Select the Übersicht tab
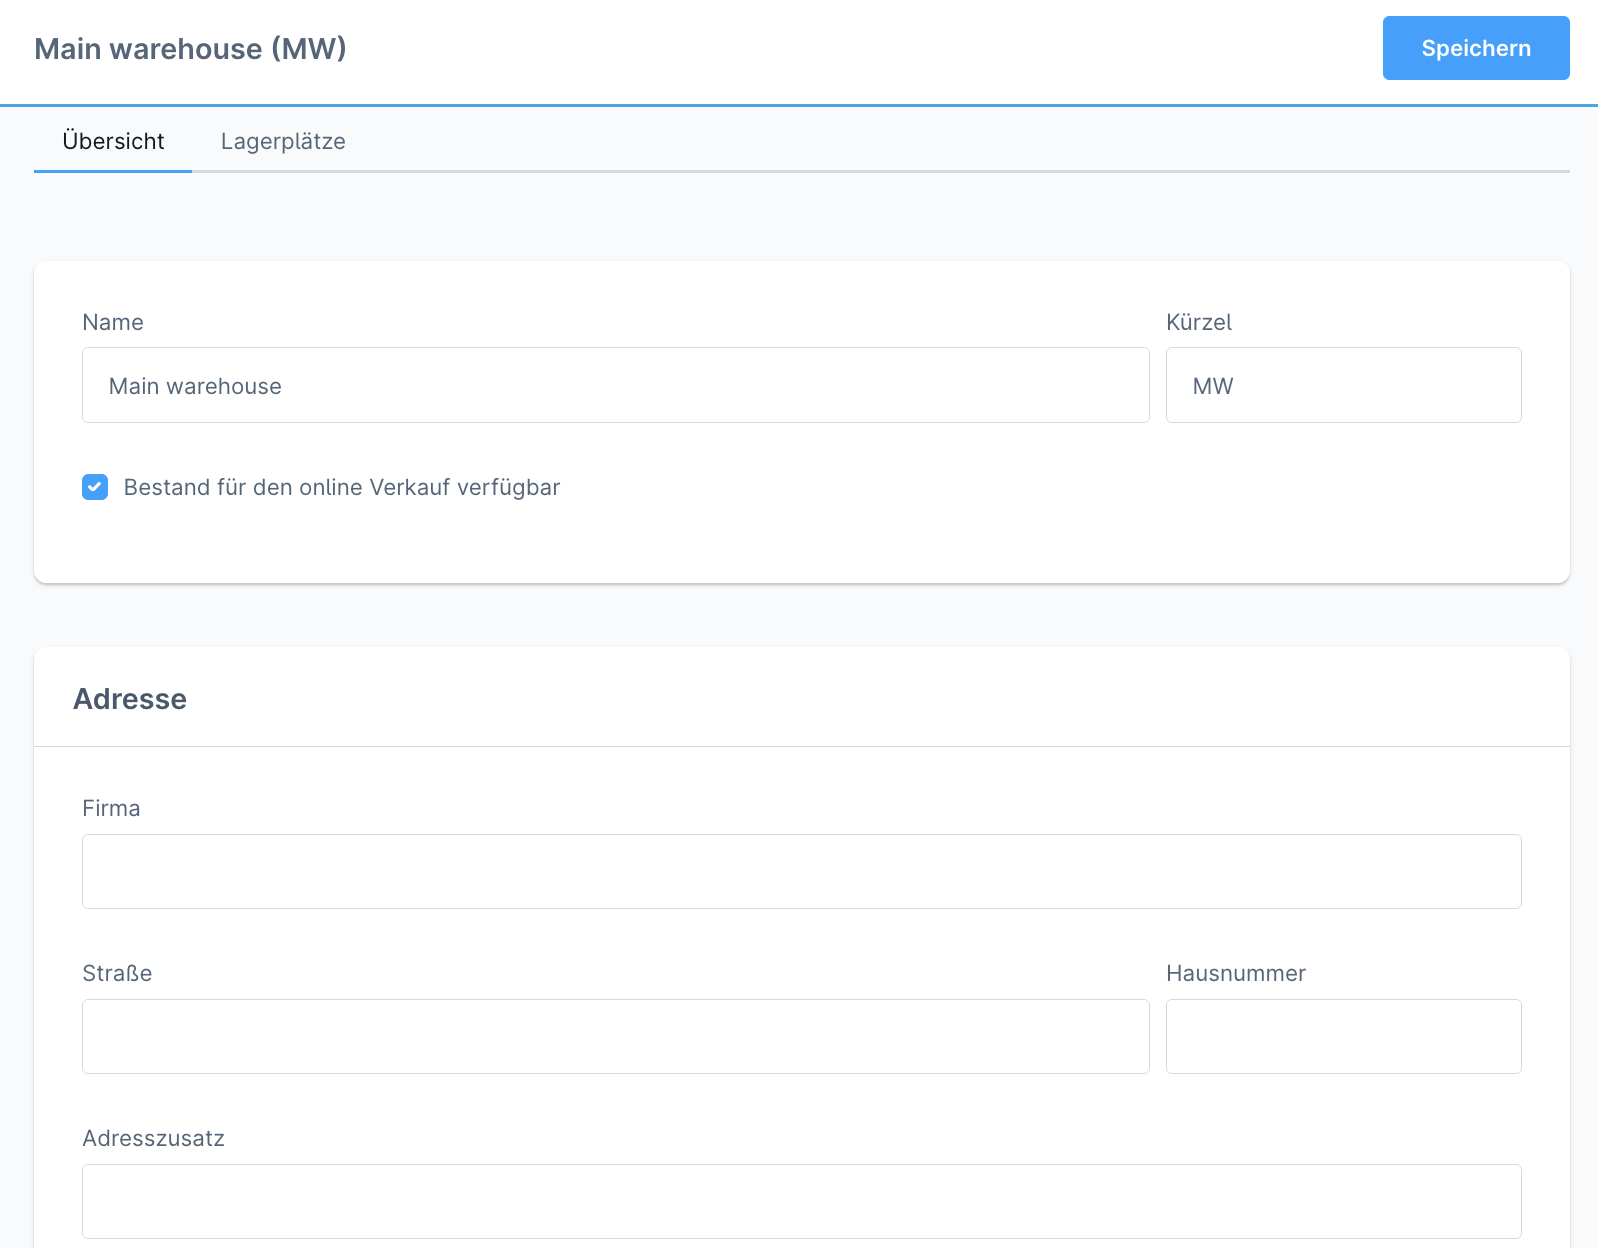Screen dimensions: 1598x1248 click(113, 141)
